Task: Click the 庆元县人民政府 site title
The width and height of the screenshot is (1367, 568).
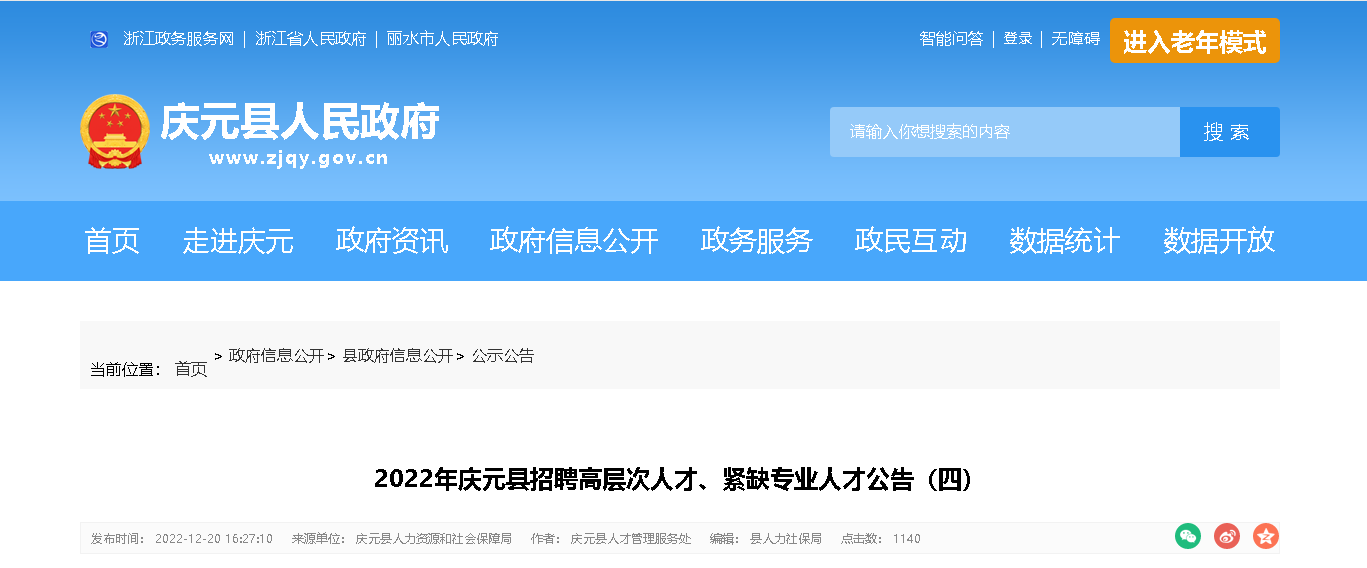Action: click(300, 122)
